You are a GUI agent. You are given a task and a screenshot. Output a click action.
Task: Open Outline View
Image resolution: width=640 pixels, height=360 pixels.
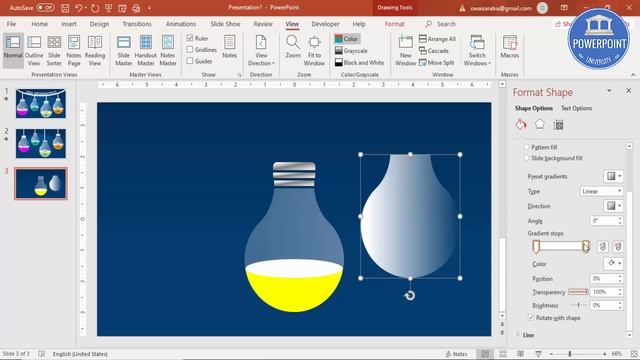click(34, 50)
